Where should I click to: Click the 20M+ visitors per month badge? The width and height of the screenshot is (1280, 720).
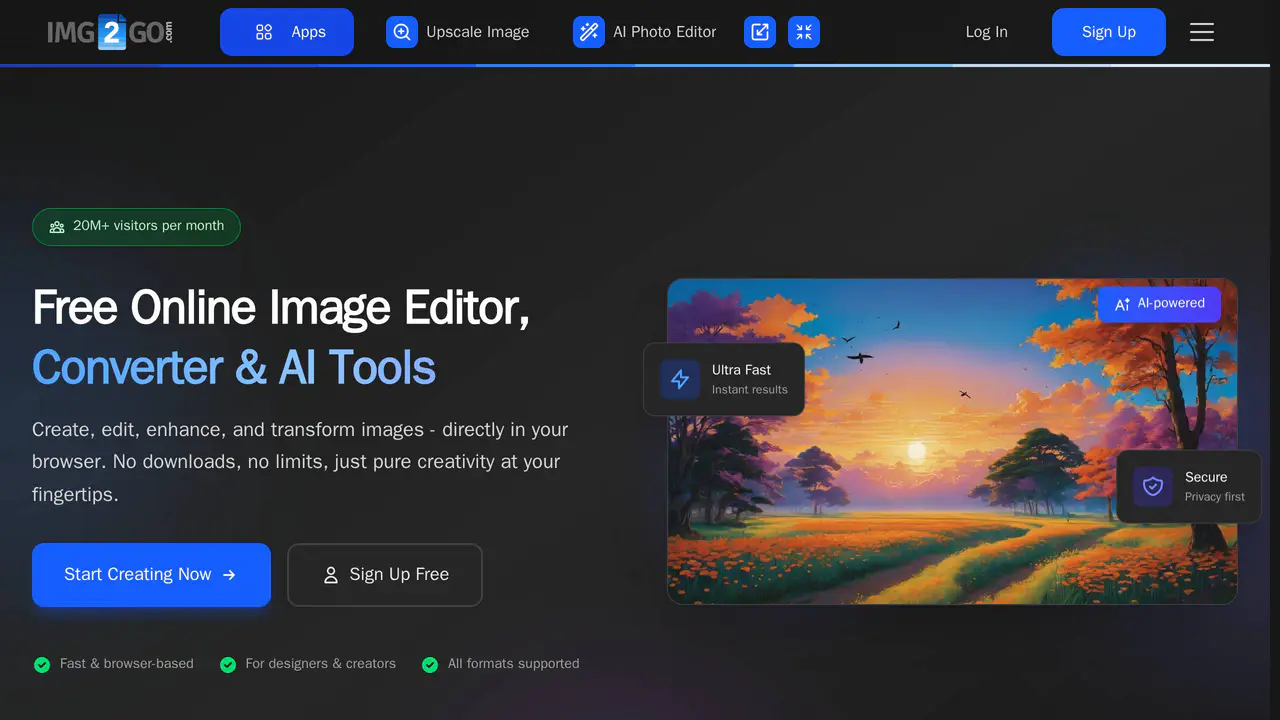[136, 226]
